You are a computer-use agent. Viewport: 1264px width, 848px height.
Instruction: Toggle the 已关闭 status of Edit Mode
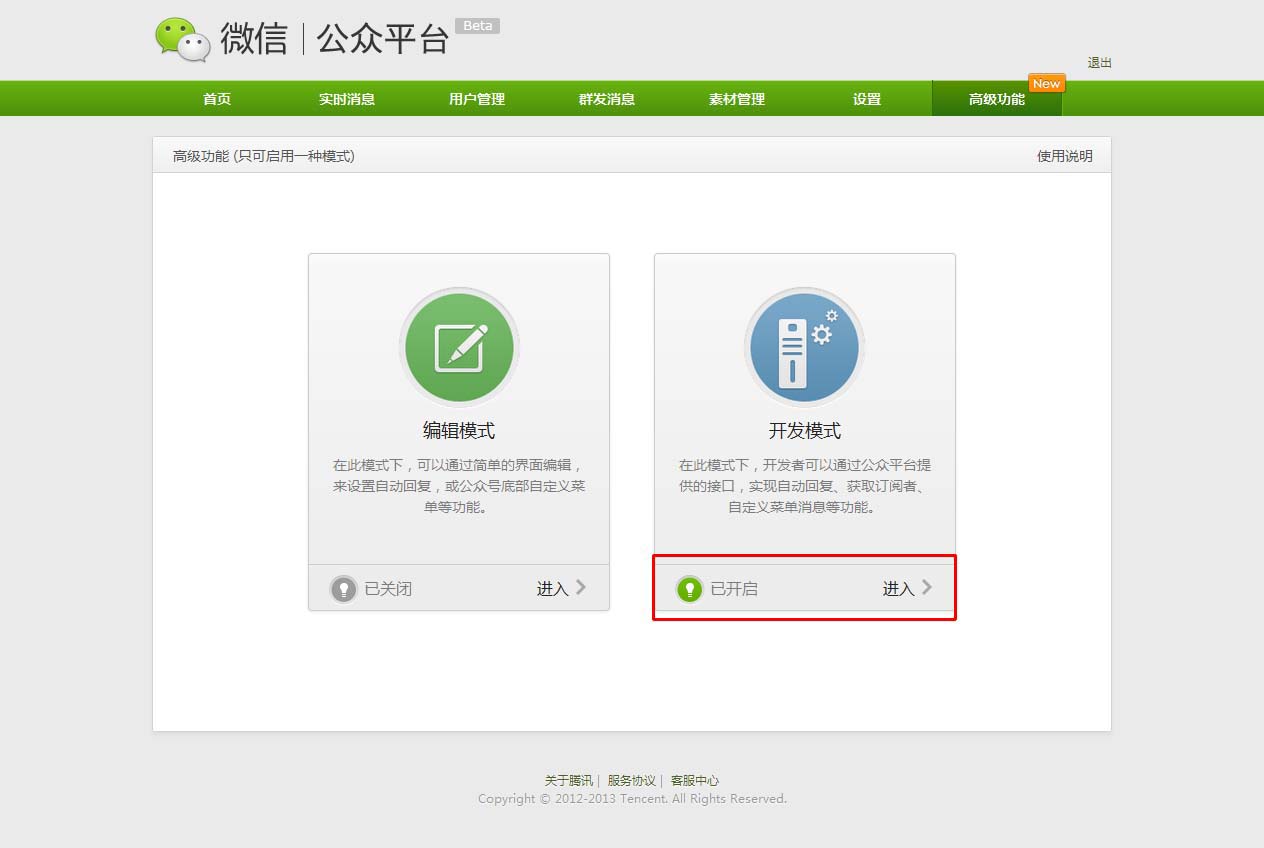coord(387,589)
